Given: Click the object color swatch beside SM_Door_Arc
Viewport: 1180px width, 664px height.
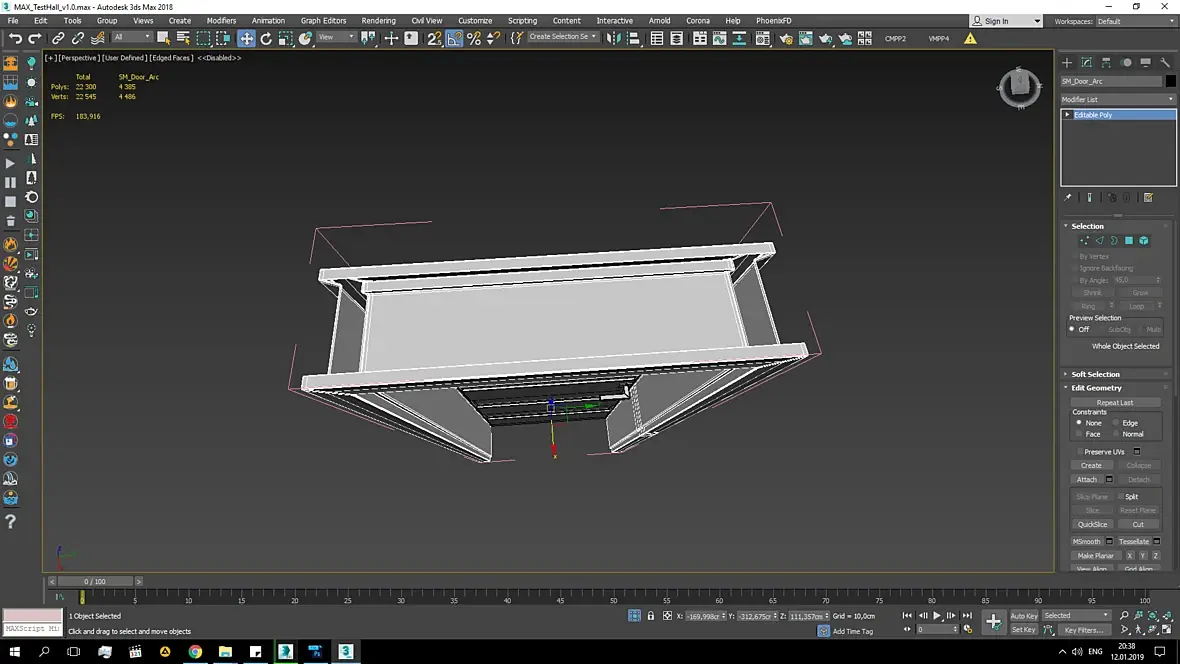Looking at the screenshot, I should (1170, 81).
